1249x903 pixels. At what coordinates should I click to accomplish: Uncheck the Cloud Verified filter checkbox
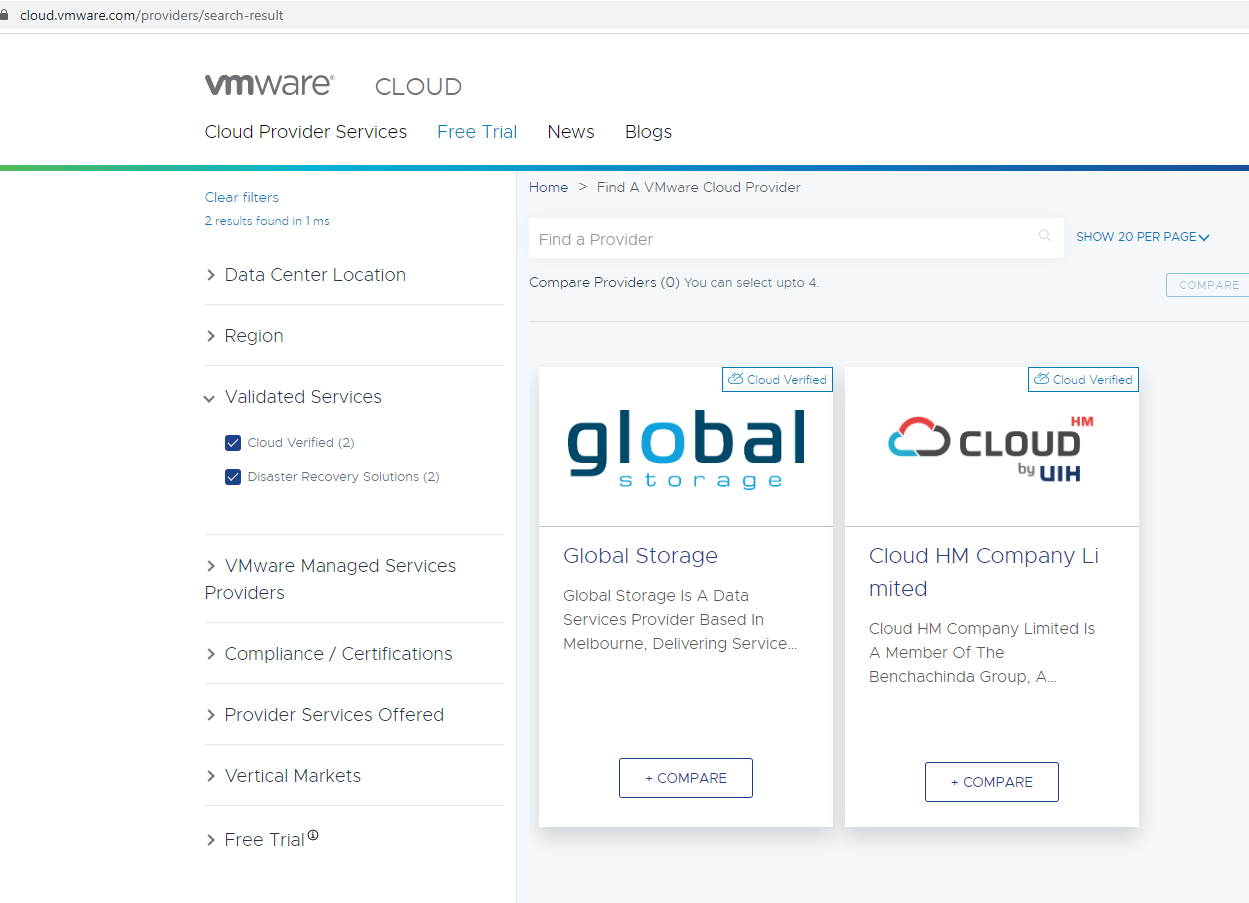(x=233, y=443)
